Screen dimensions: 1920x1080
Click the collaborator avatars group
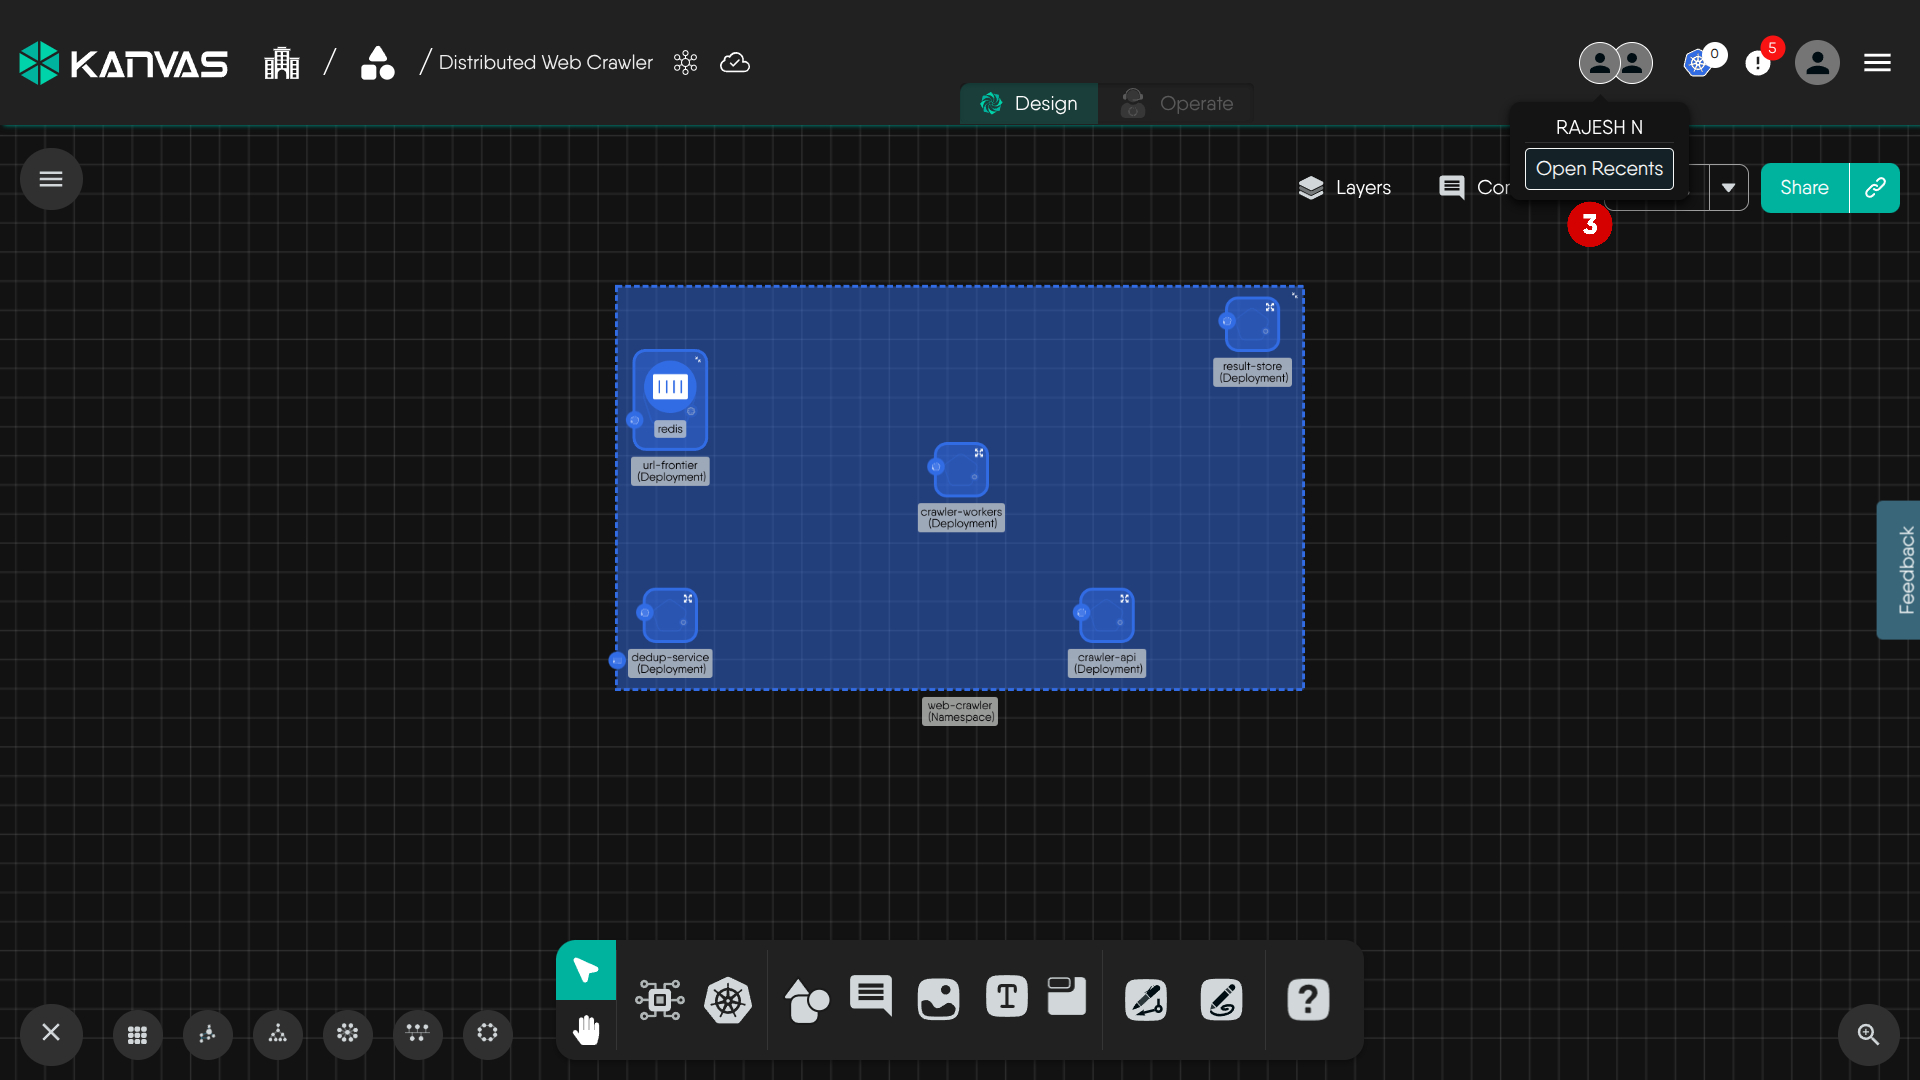1616,63
